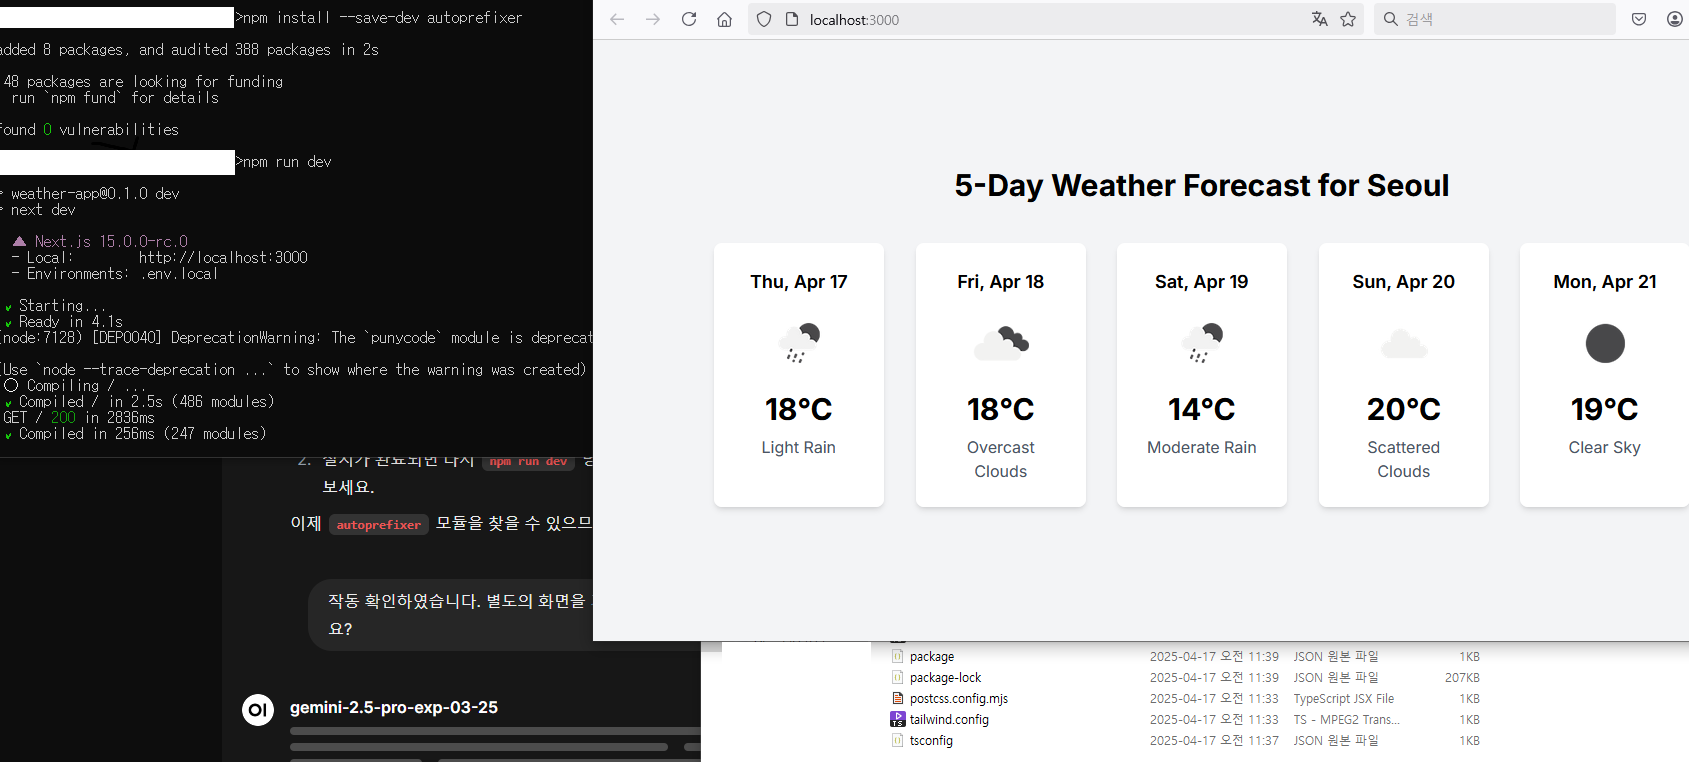
Task: Open the postcss.config.mjs file
Action: [x=958, y=699]
